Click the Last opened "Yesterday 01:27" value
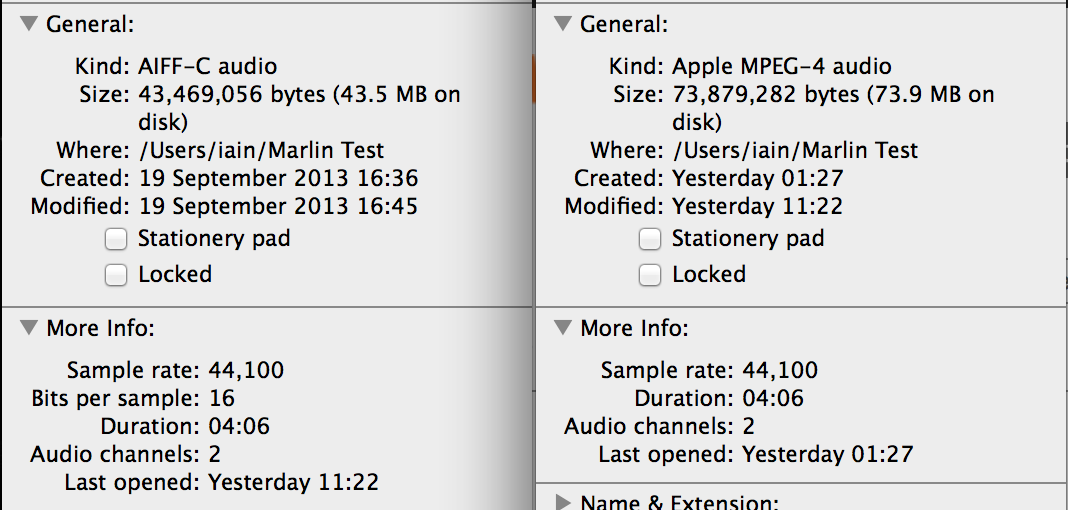The width and height of the screenshot is (1068, 510). click(827, 455)
